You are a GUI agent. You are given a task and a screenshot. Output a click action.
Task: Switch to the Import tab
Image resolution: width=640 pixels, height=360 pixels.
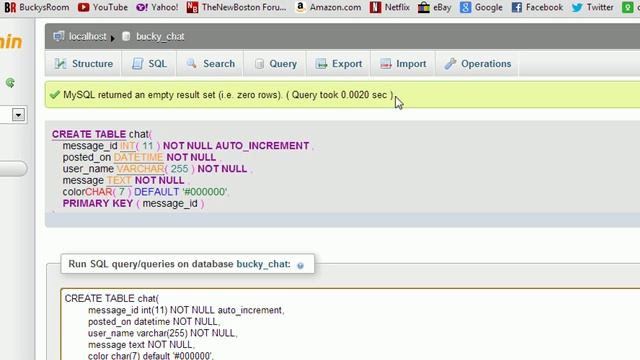click(x=403, y=64)
